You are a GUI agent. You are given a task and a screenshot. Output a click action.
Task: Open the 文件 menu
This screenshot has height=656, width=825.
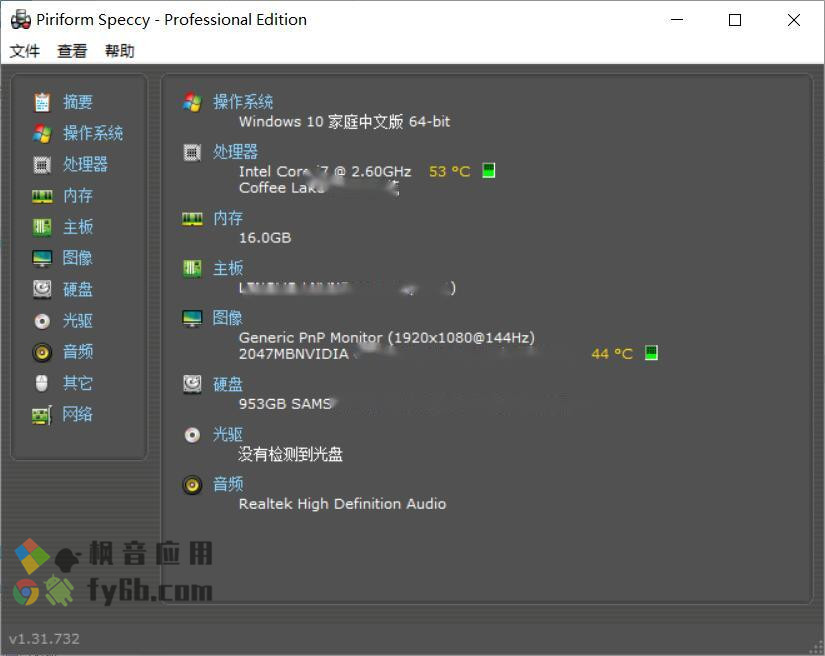(x=25, y=51)
